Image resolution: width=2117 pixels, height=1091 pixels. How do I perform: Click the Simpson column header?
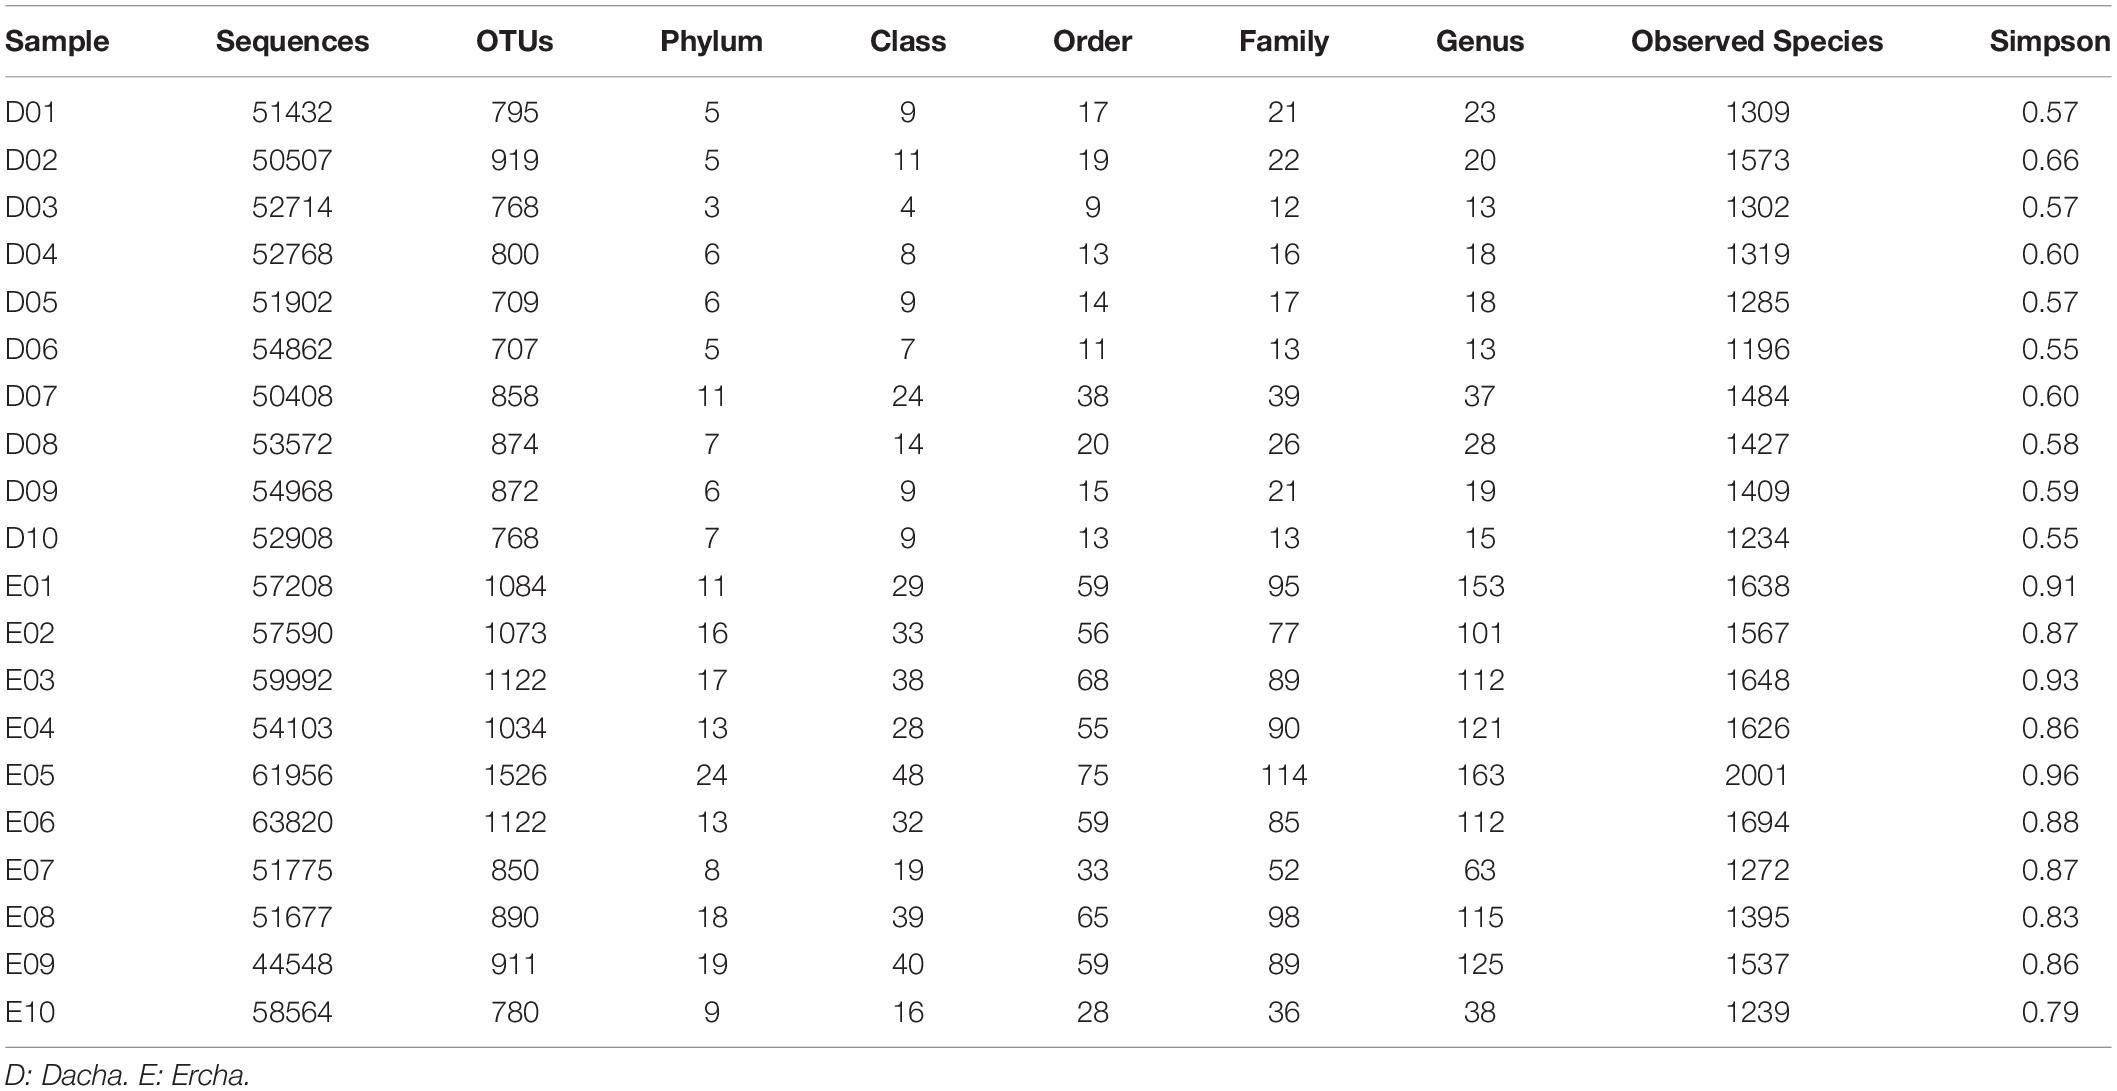pyautogui.click(x=2049, y=41)
